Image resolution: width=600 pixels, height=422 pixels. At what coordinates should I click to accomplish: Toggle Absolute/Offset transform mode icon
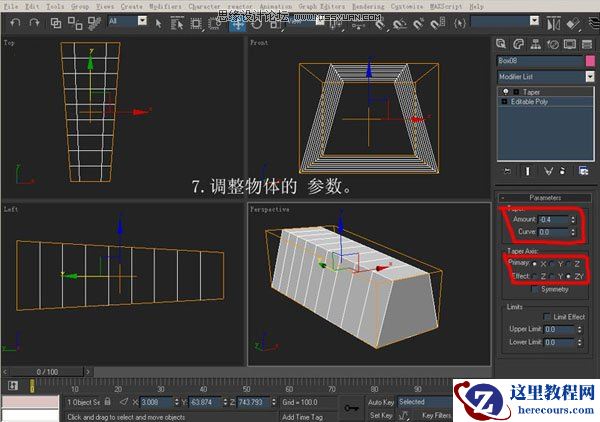(x=124, y=402)
